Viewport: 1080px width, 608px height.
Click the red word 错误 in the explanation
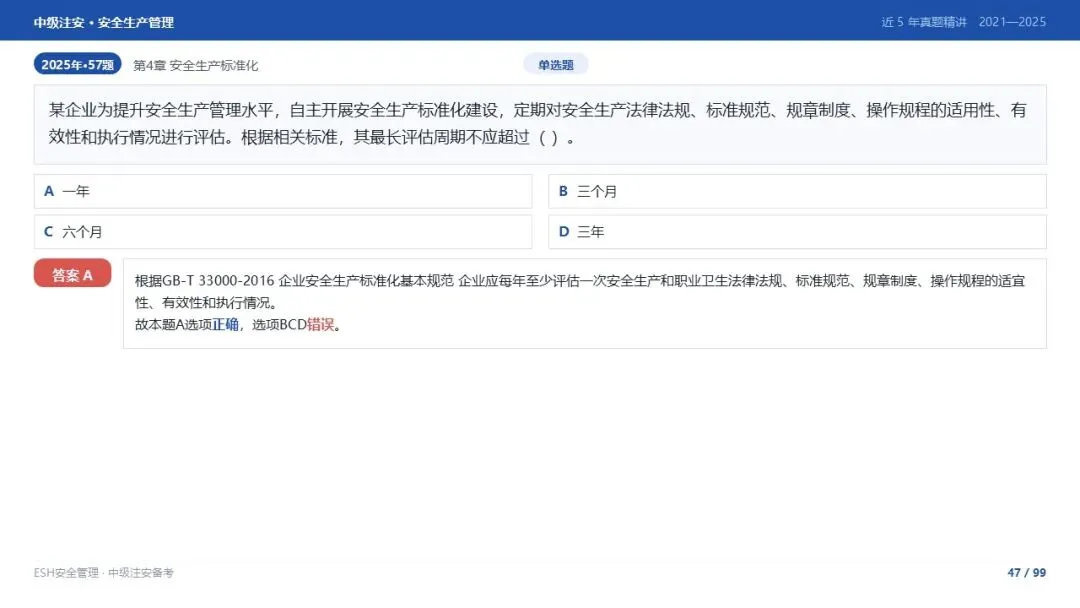point(320,324)
